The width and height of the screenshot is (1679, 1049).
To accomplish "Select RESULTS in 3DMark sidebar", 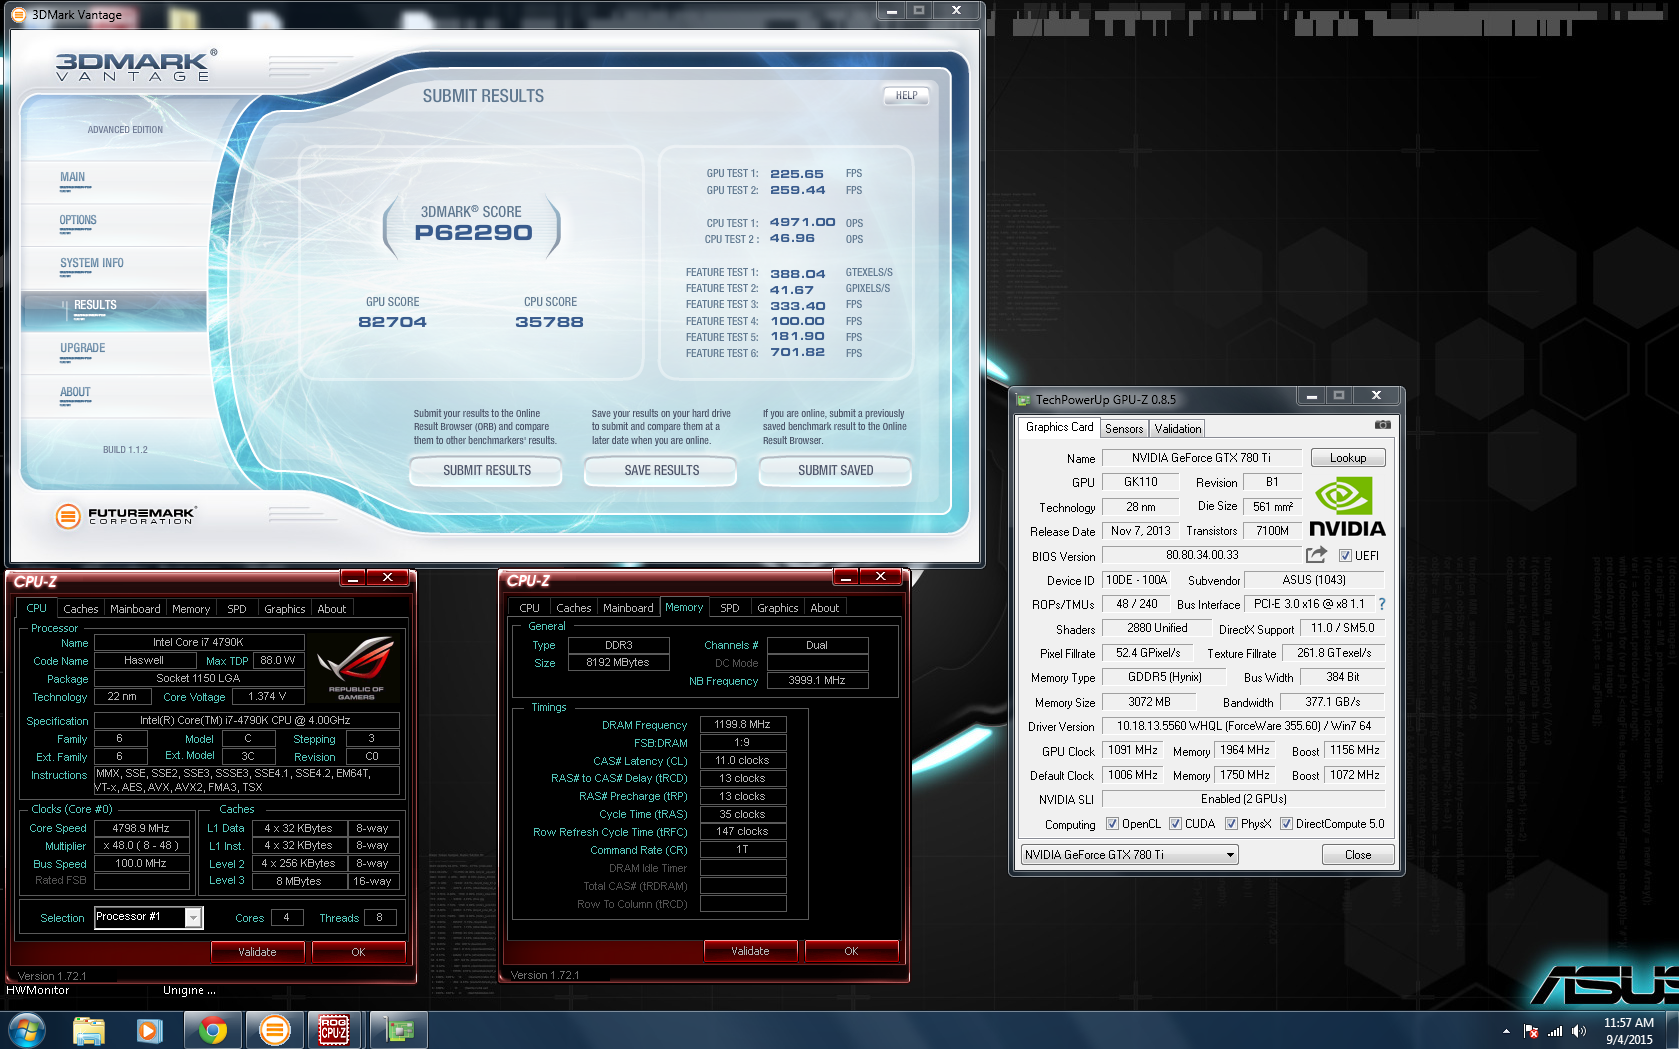I will 114,311.
